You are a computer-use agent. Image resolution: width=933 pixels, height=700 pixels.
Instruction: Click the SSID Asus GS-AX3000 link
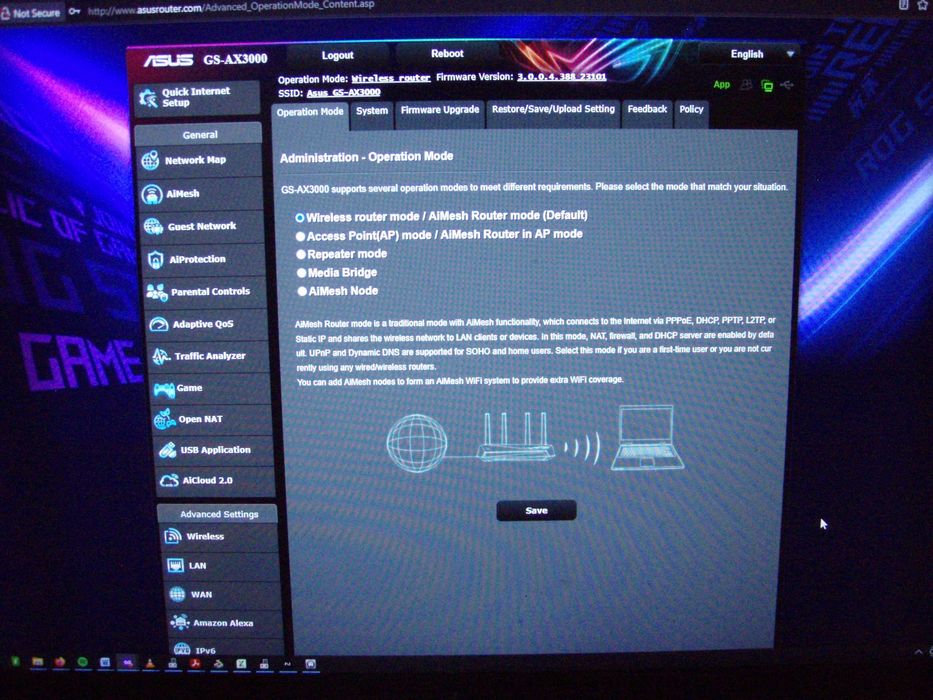pyautogui.click(x=343, y=92)
